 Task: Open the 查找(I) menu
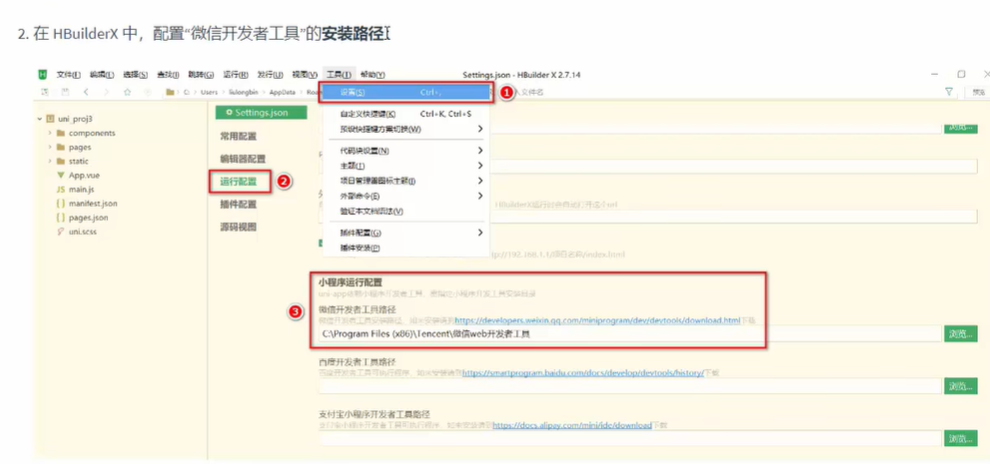tap(168, 74)
